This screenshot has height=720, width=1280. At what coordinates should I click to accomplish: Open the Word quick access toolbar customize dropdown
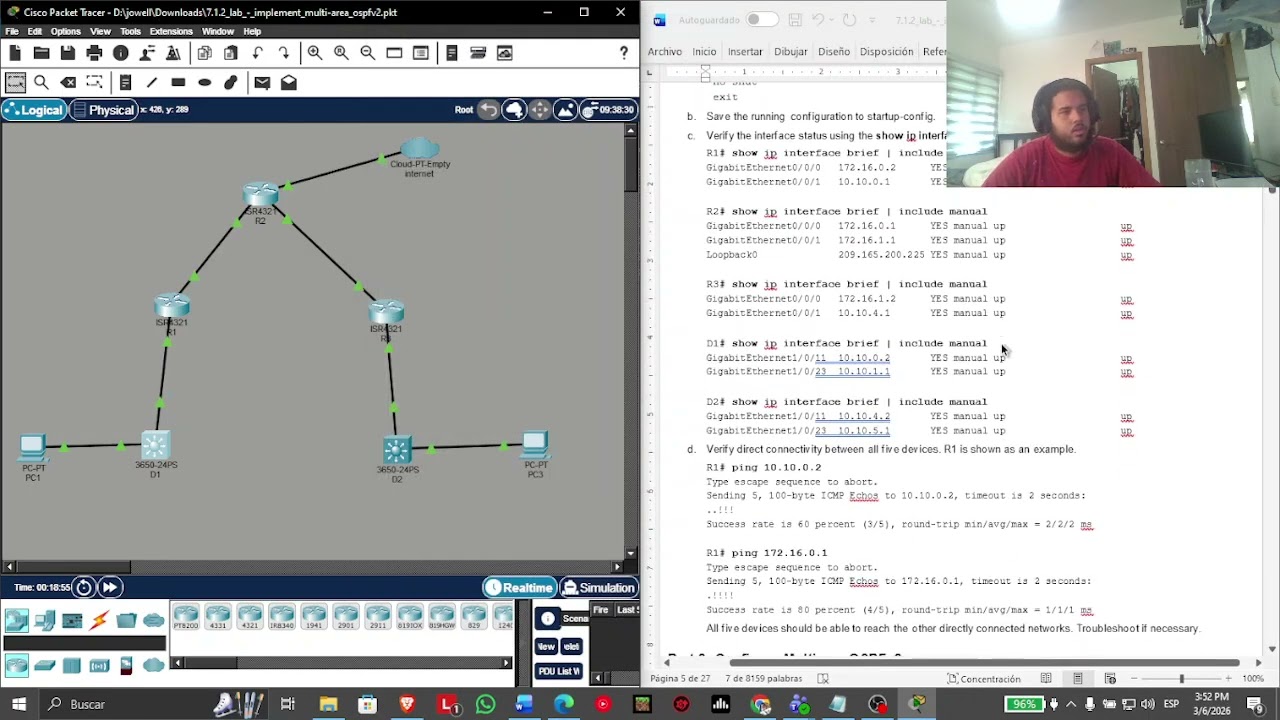pos(873,20)
